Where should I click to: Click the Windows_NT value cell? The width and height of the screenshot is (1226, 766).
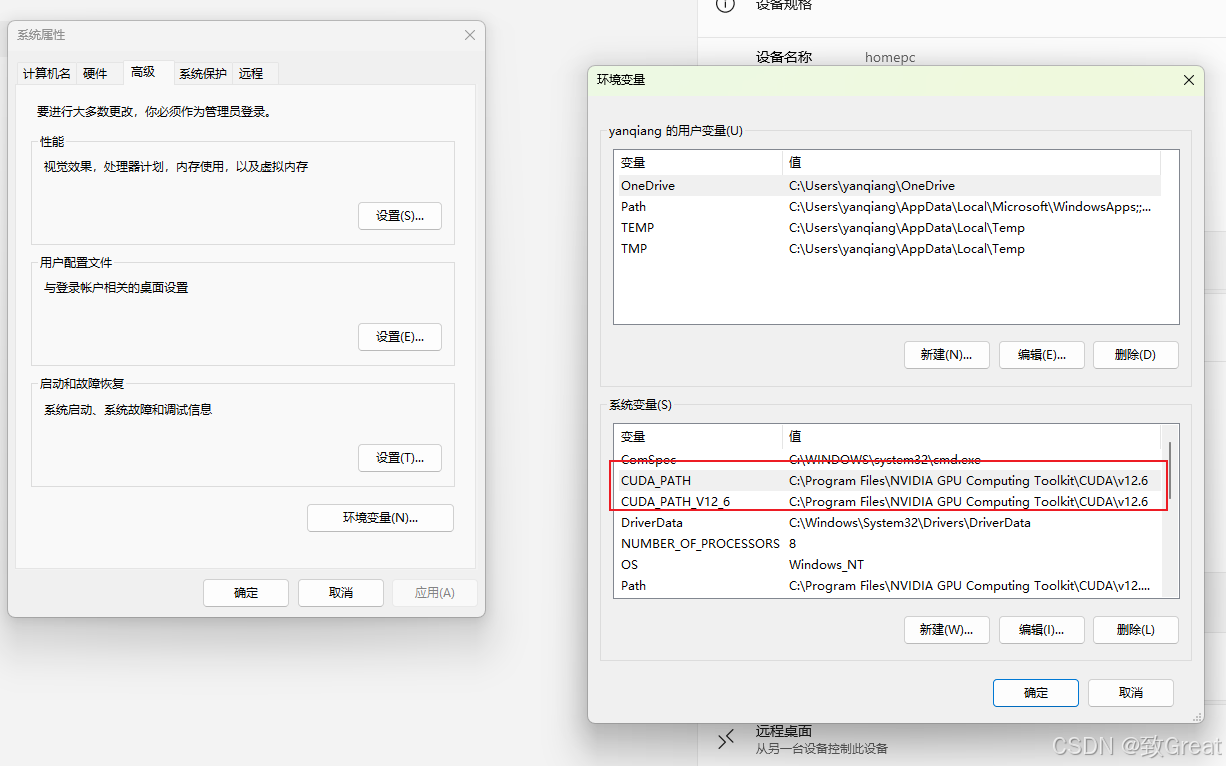click(826, 565)
